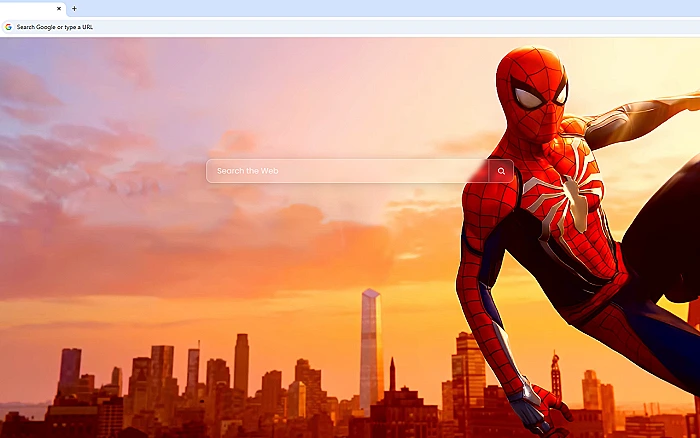
Task: Open a new tab with the plus icon
Action: (74, 8)
